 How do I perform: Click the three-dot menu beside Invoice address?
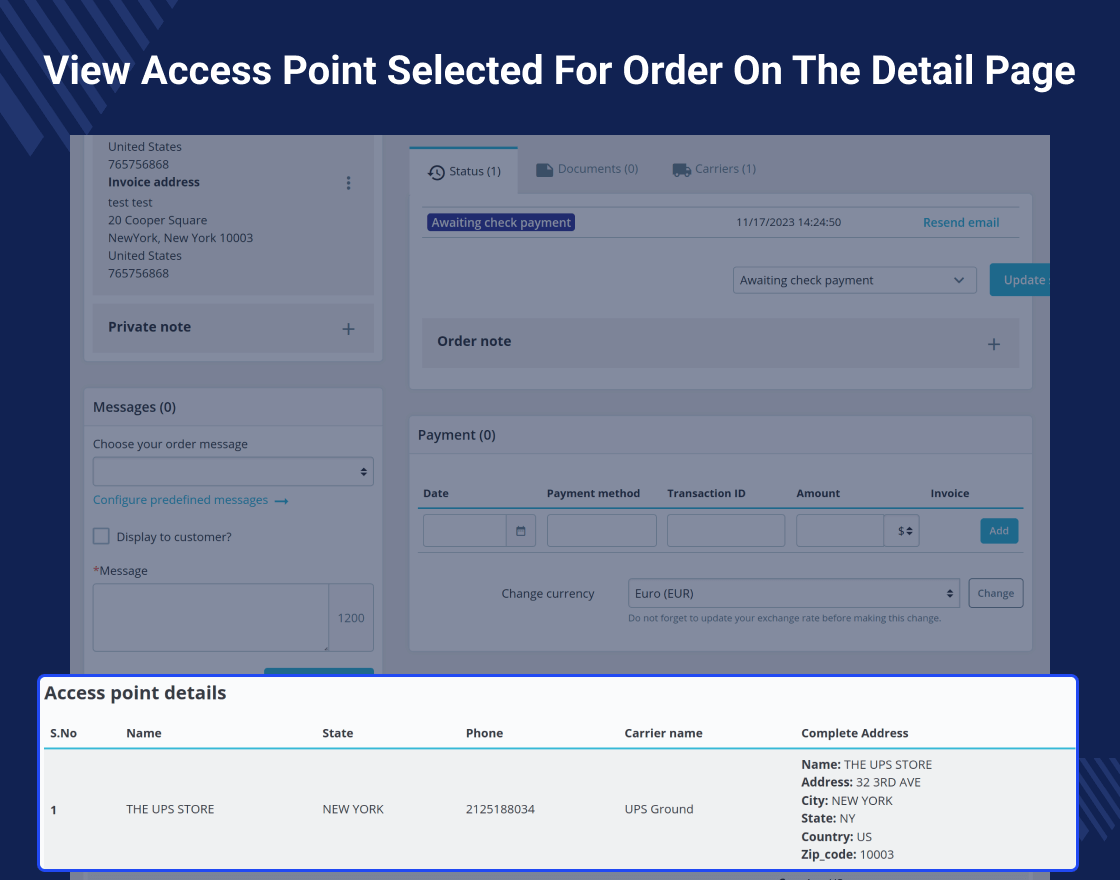tap(349, 183)
